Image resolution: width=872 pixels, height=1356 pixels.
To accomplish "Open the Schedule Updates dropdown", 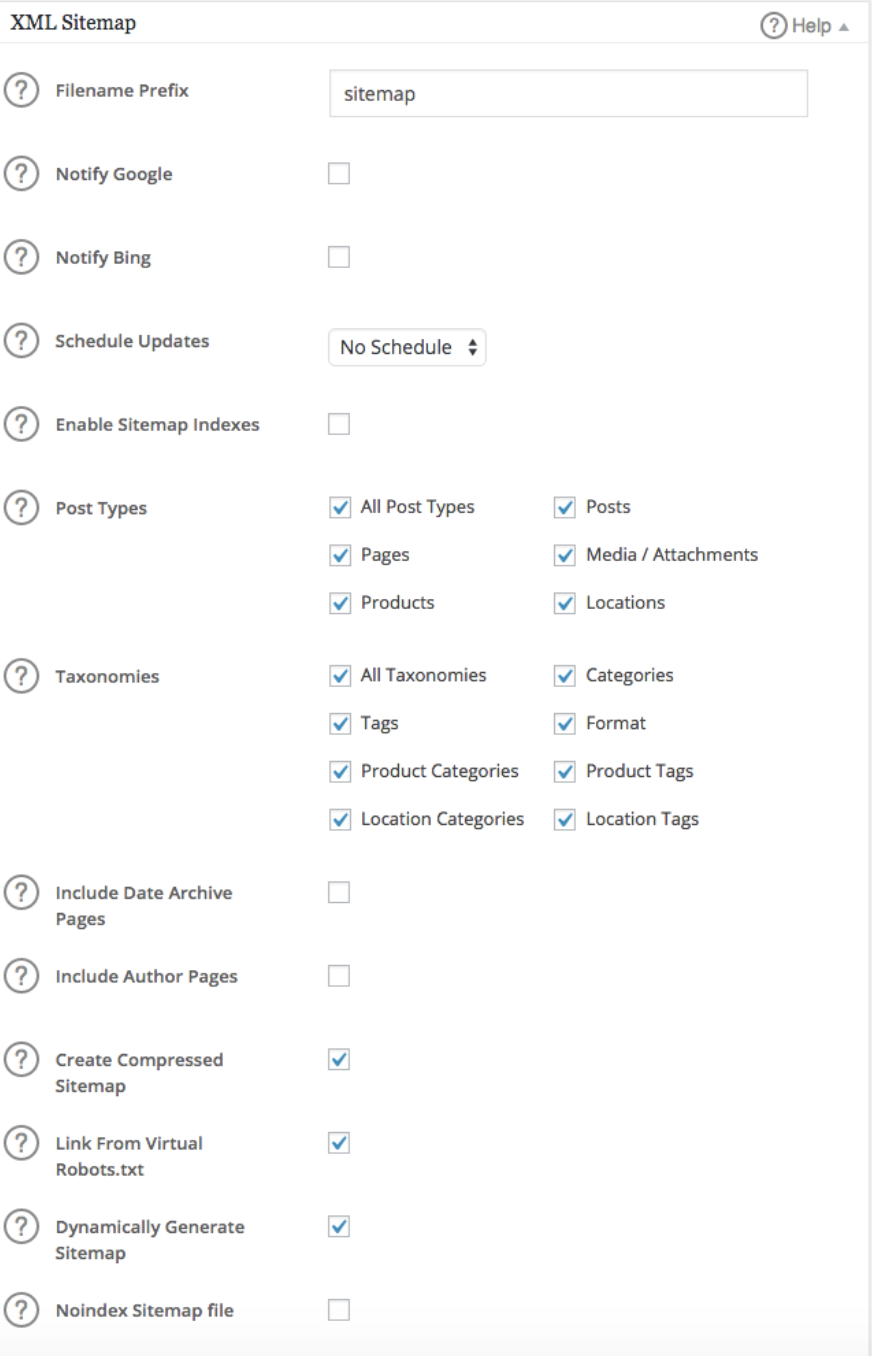I will point(407,348).
